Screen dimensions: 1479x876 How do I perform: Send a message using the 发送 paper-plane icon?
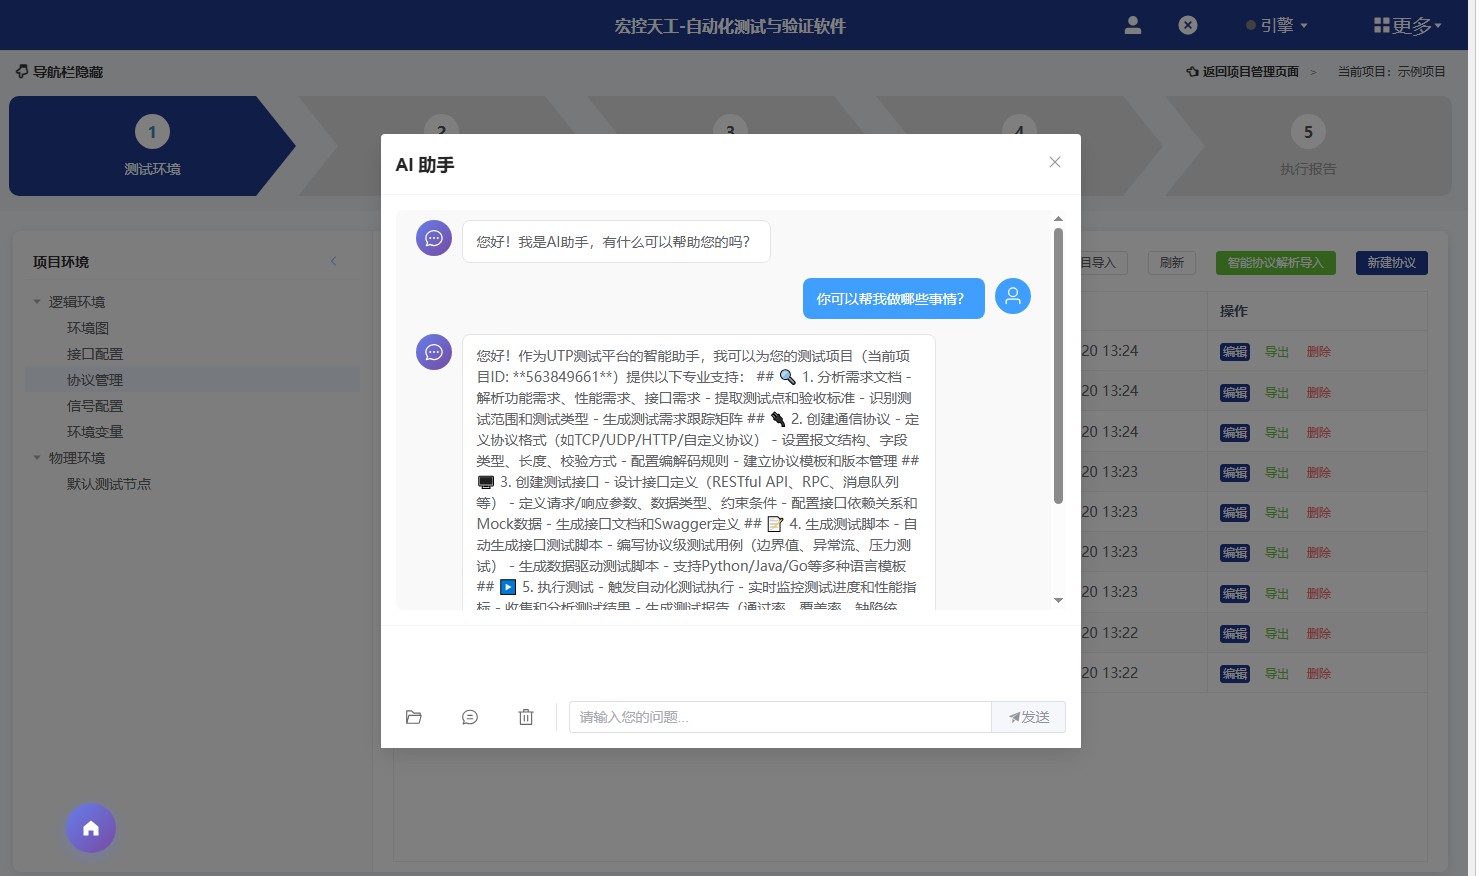pos(1028,717)
